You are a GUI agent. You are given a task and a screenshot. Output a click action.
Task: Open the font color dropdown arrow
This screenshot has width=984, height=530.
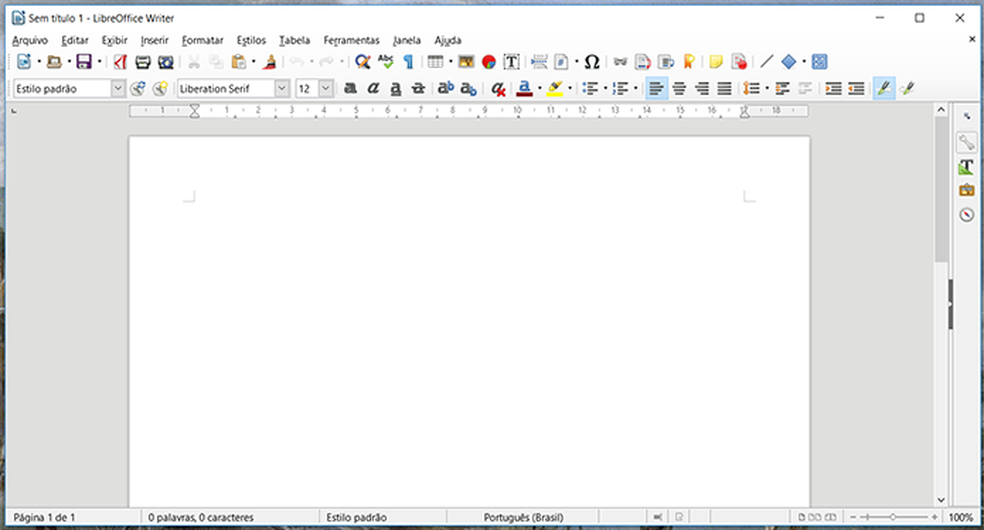point(540,88)
